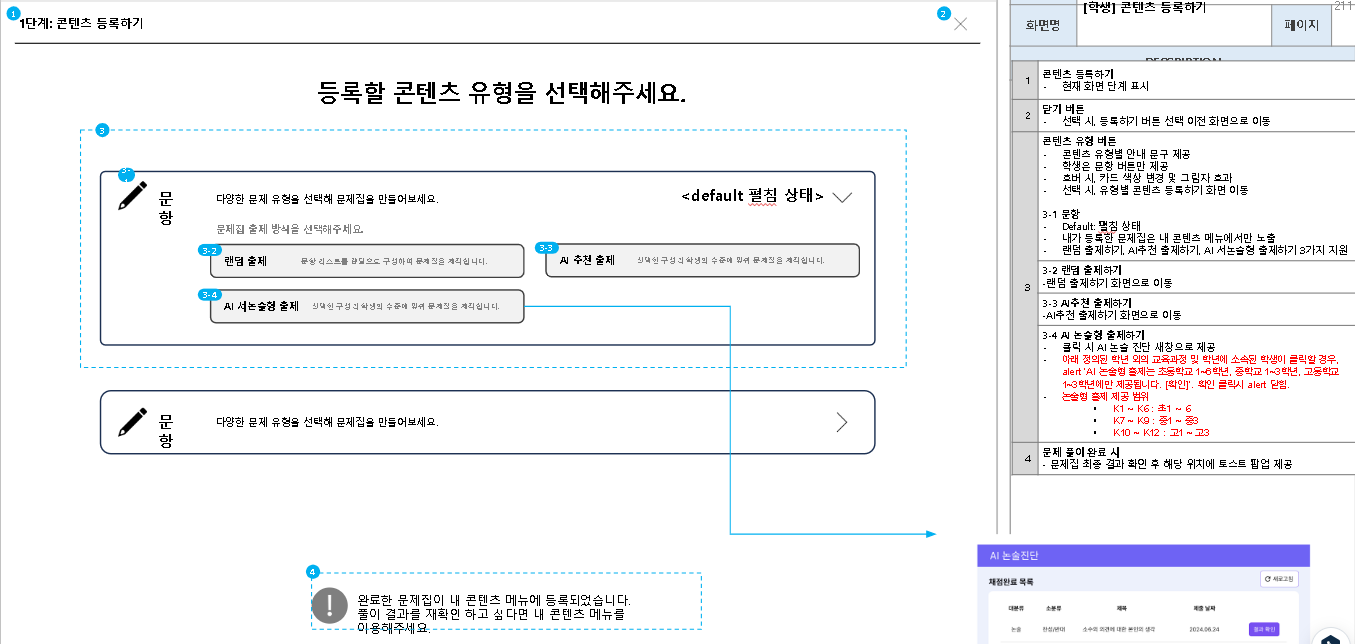Click the 3-2 badge on 랜덤 출제
The width and height of the screenshot is (1355, 644).
click(210, 250)
